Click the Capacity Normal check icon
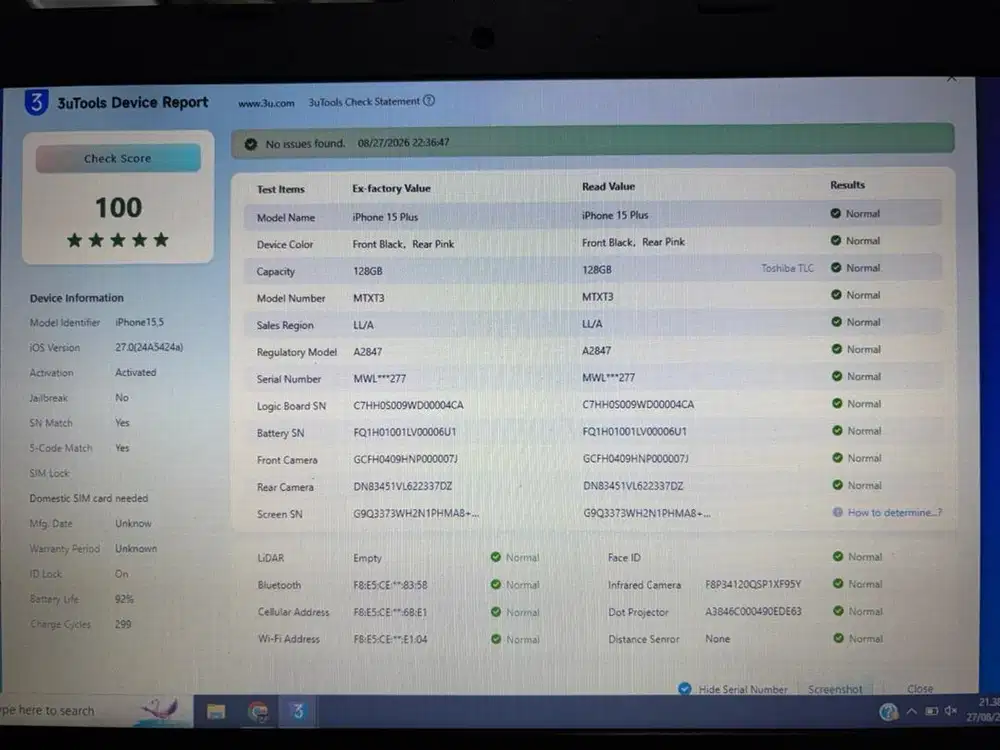 pos(836,268)
